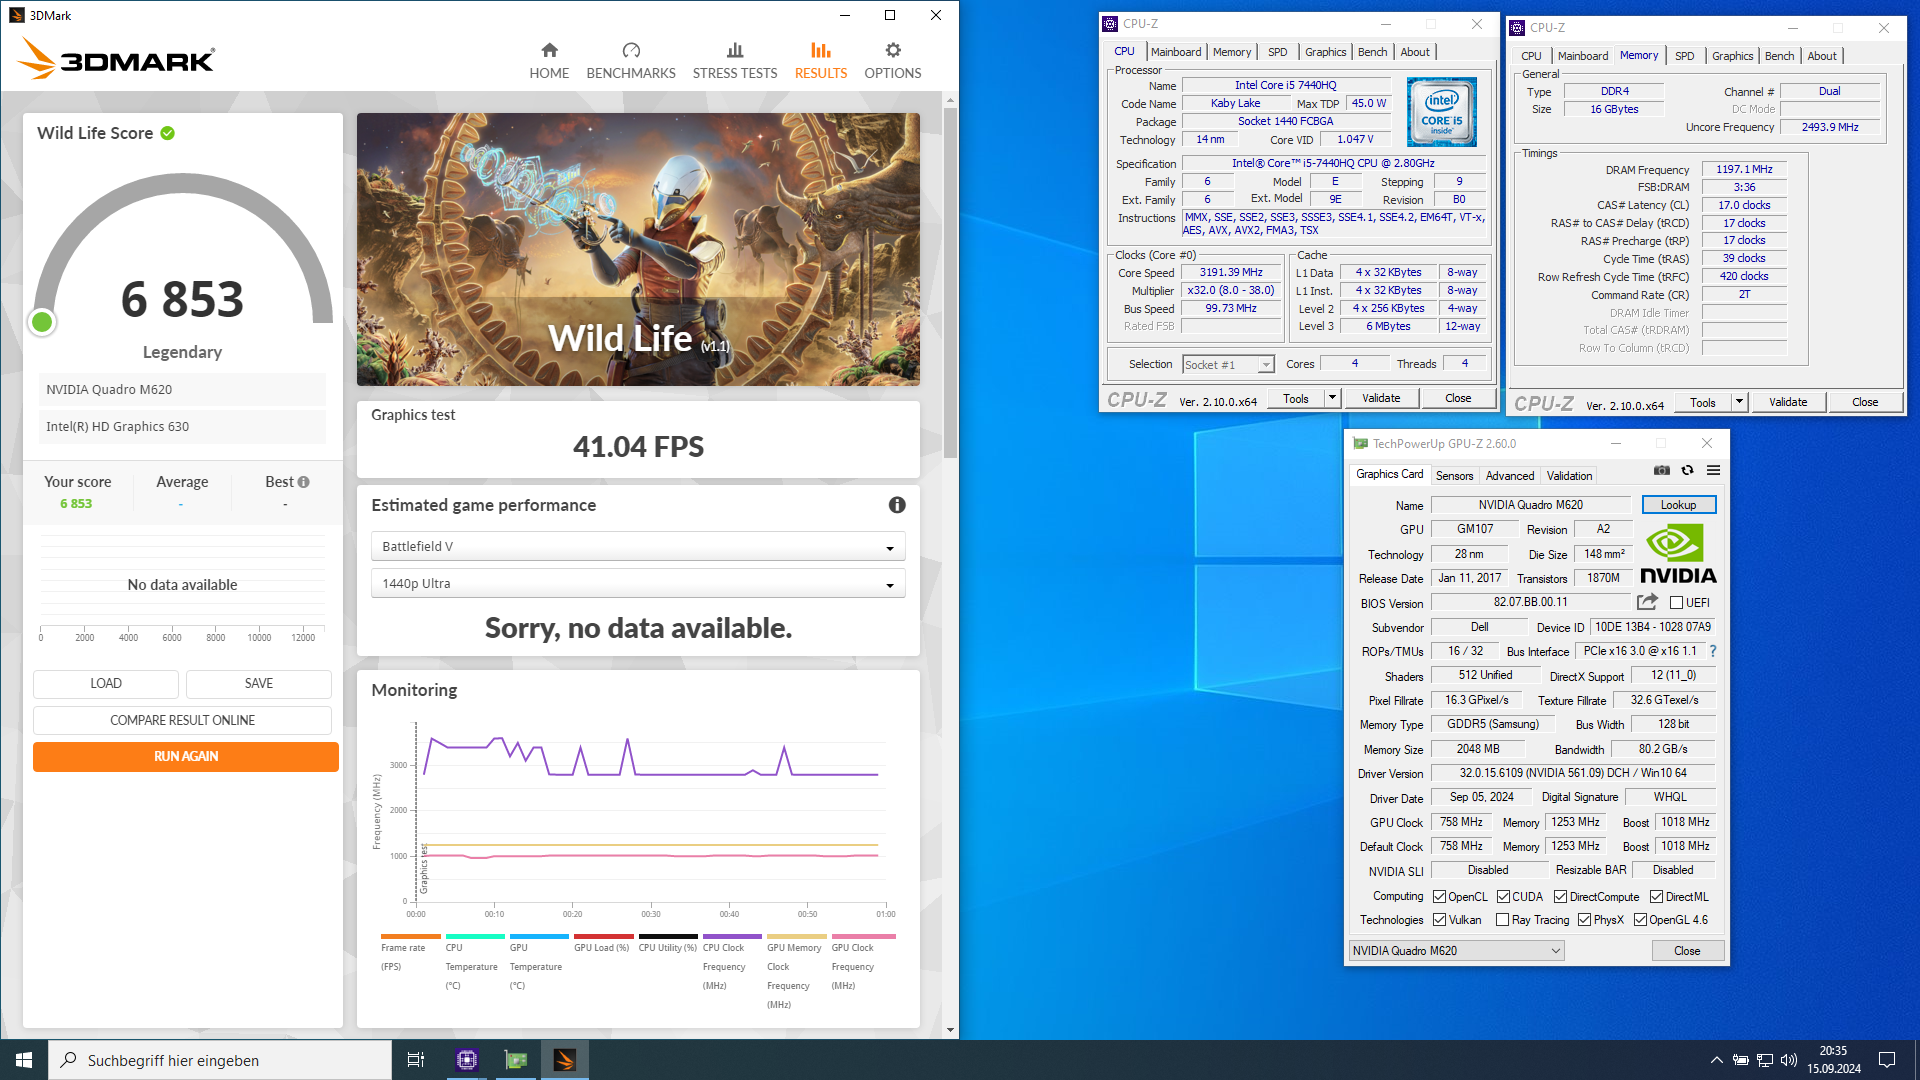Open the Sensors tab in GPU-Z
The image size is (1920, 1080).
point(1454,476)
